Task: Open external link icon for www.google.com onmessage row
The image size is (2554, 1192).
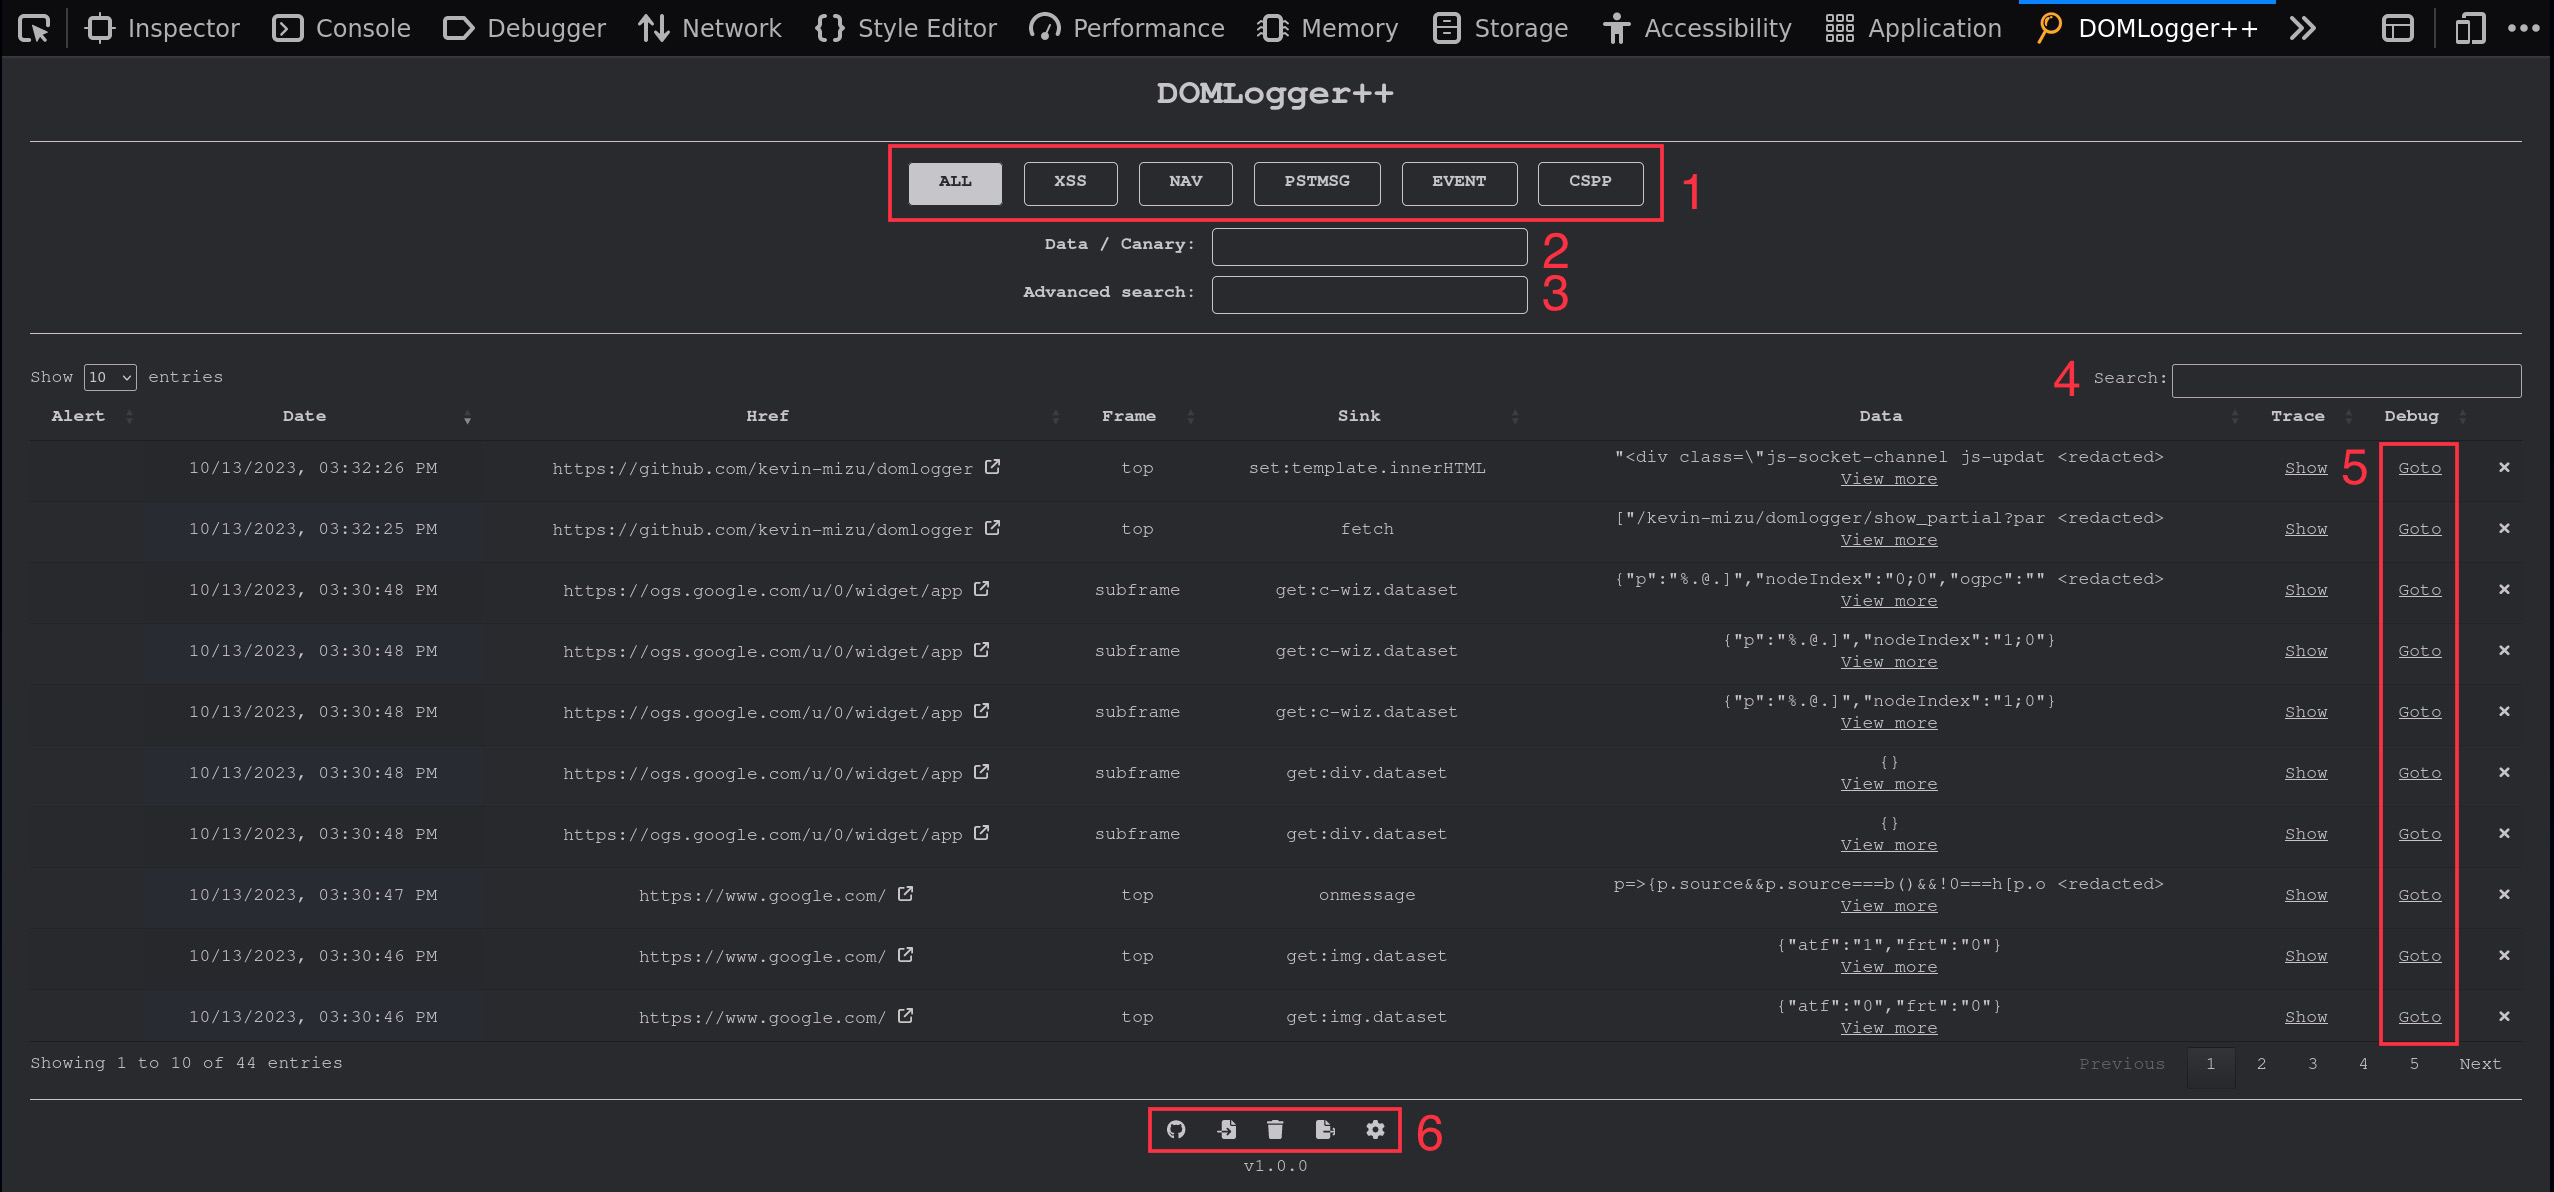Action: click(x=905, y=894)
